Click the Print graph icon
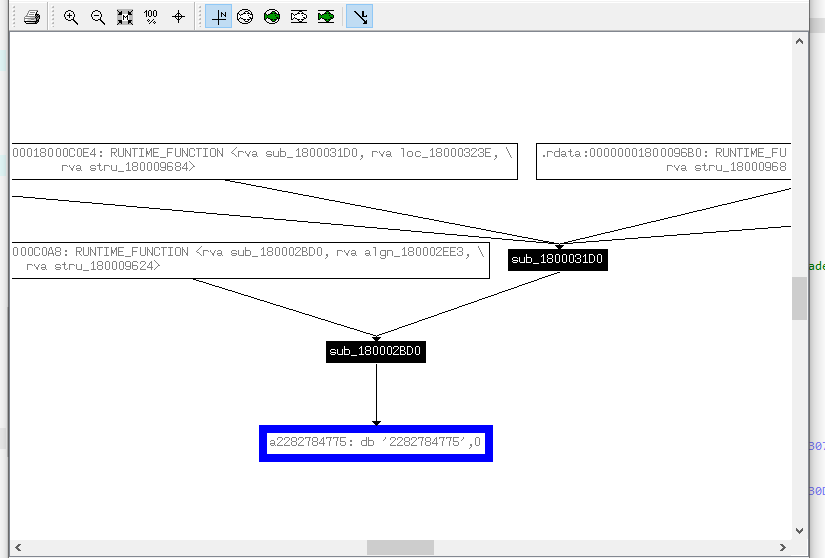825x558 pixels. pyautogui.click(x=32, y=17)
